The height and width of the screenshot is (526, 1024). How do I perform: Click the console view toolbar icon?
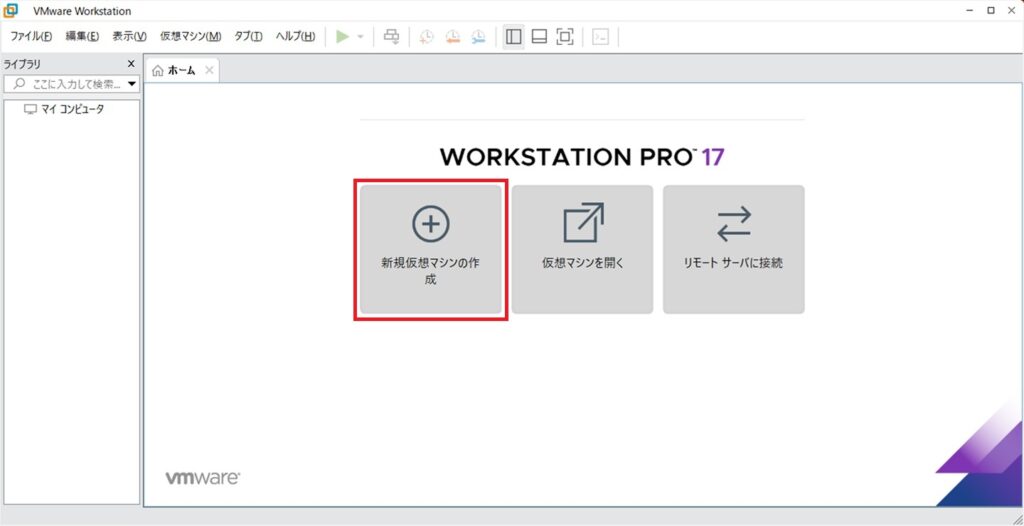(600, 37)
